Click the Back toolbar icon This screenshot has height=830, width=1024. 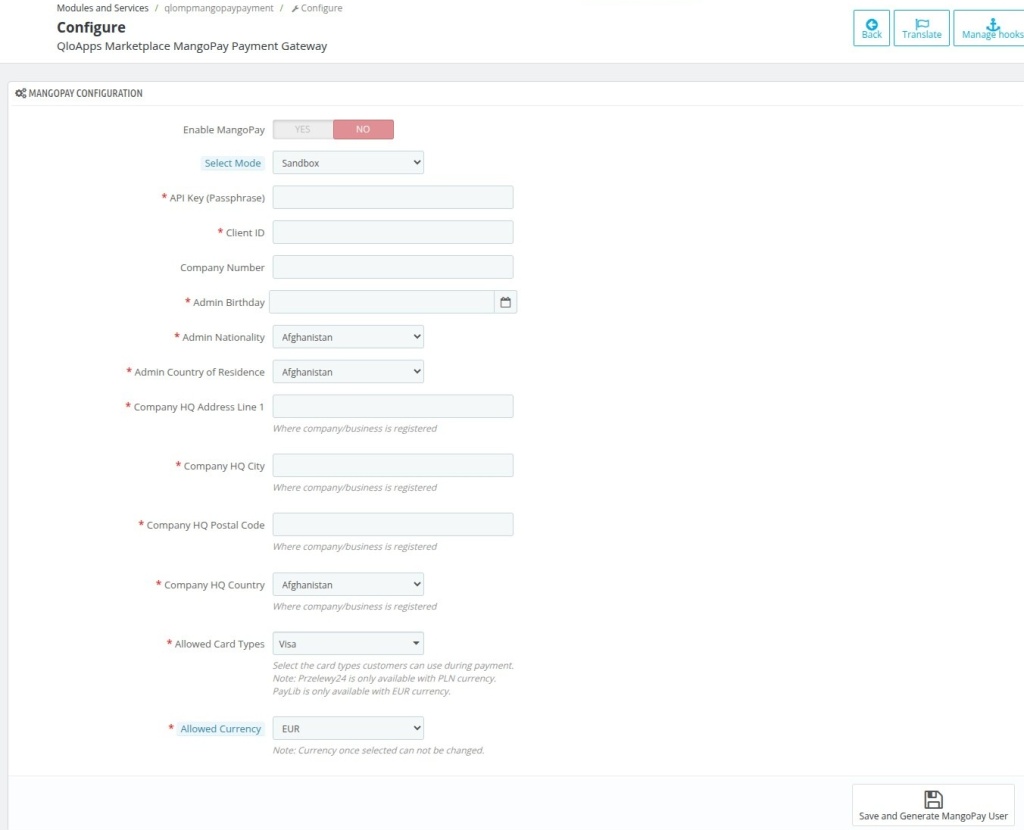(x=870, y=27)
